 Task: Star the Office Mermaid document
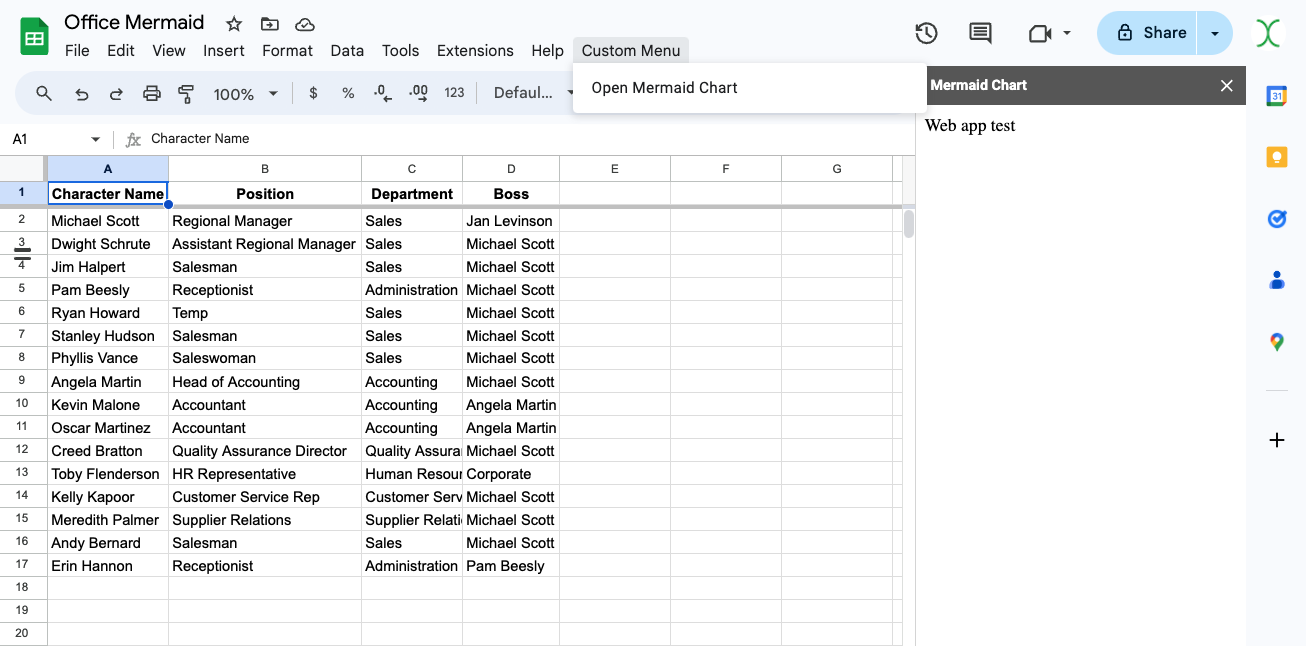tap(234, 23)
